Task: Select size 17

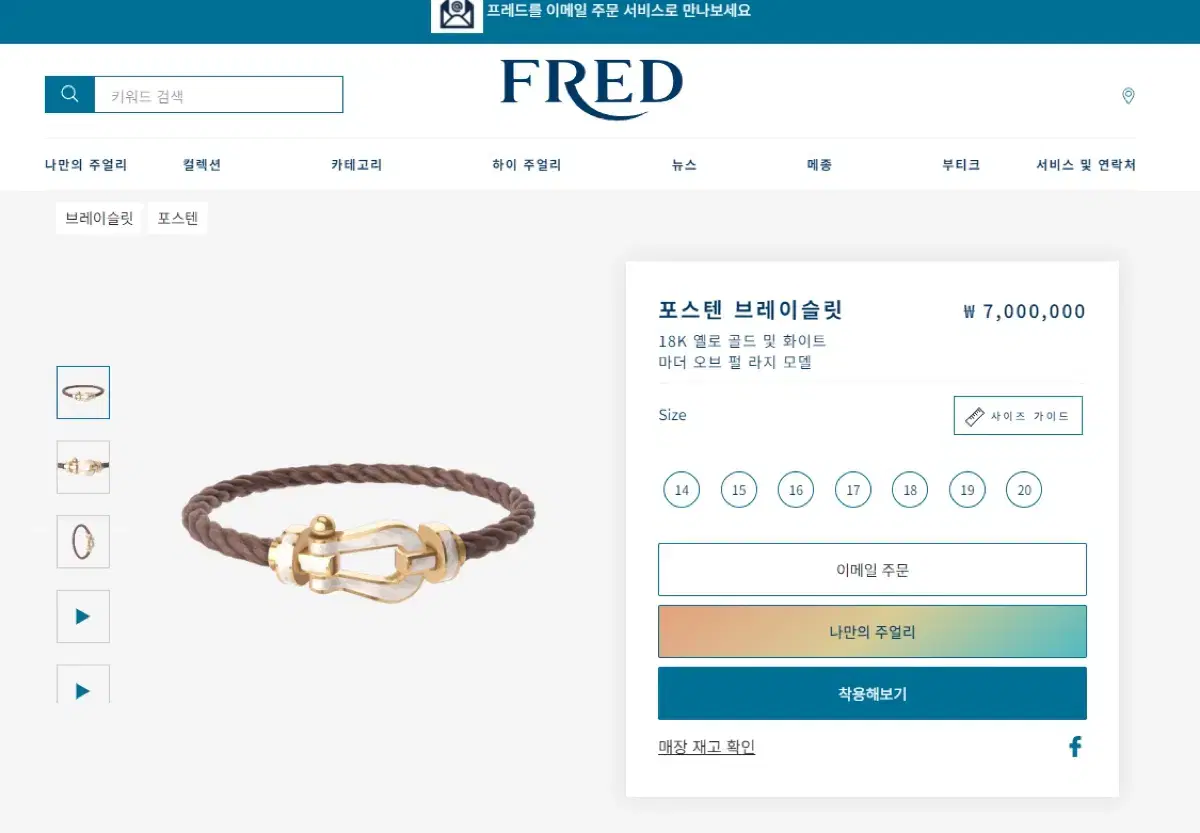Action: click(853, 490)
